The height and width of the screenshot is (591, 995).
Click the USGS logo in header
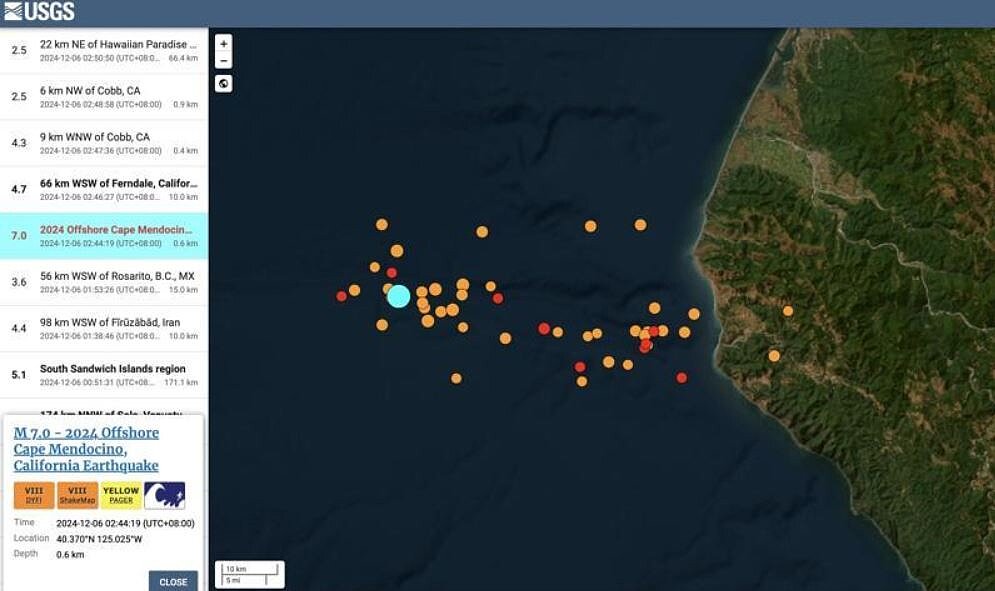coord(39,12)
